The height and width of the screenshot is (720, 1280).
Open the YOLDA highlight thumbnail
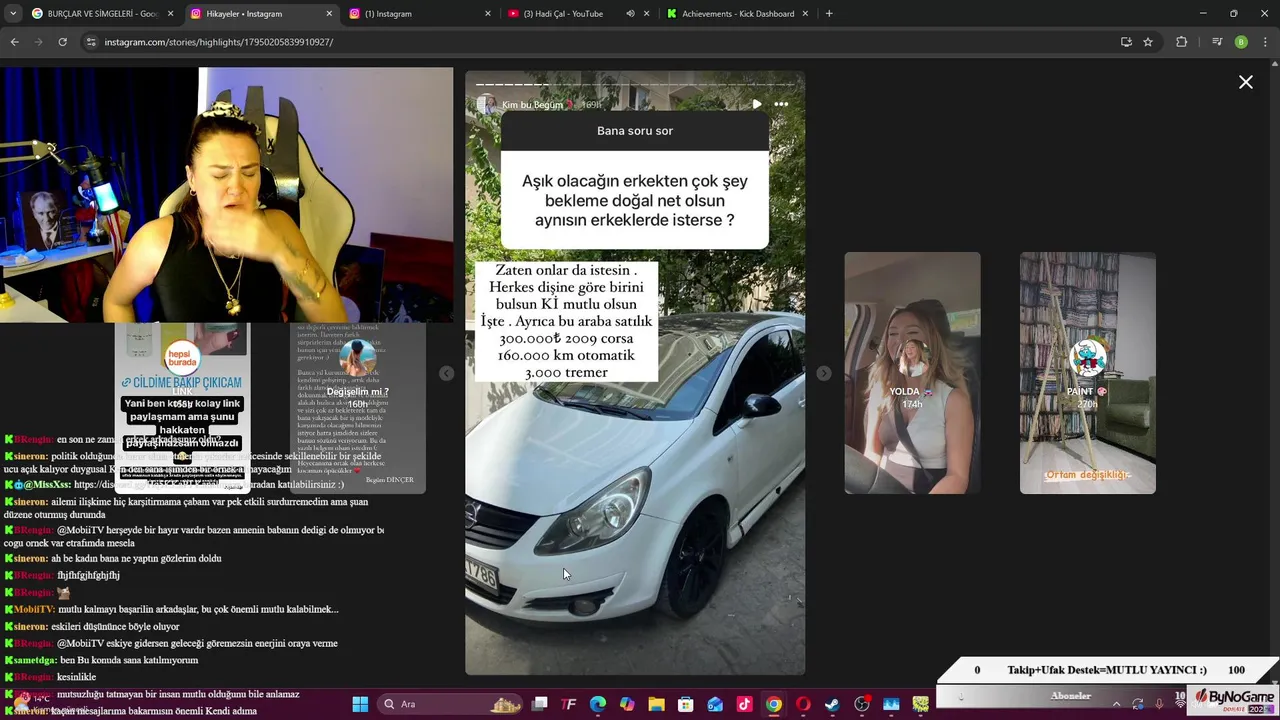912,373
